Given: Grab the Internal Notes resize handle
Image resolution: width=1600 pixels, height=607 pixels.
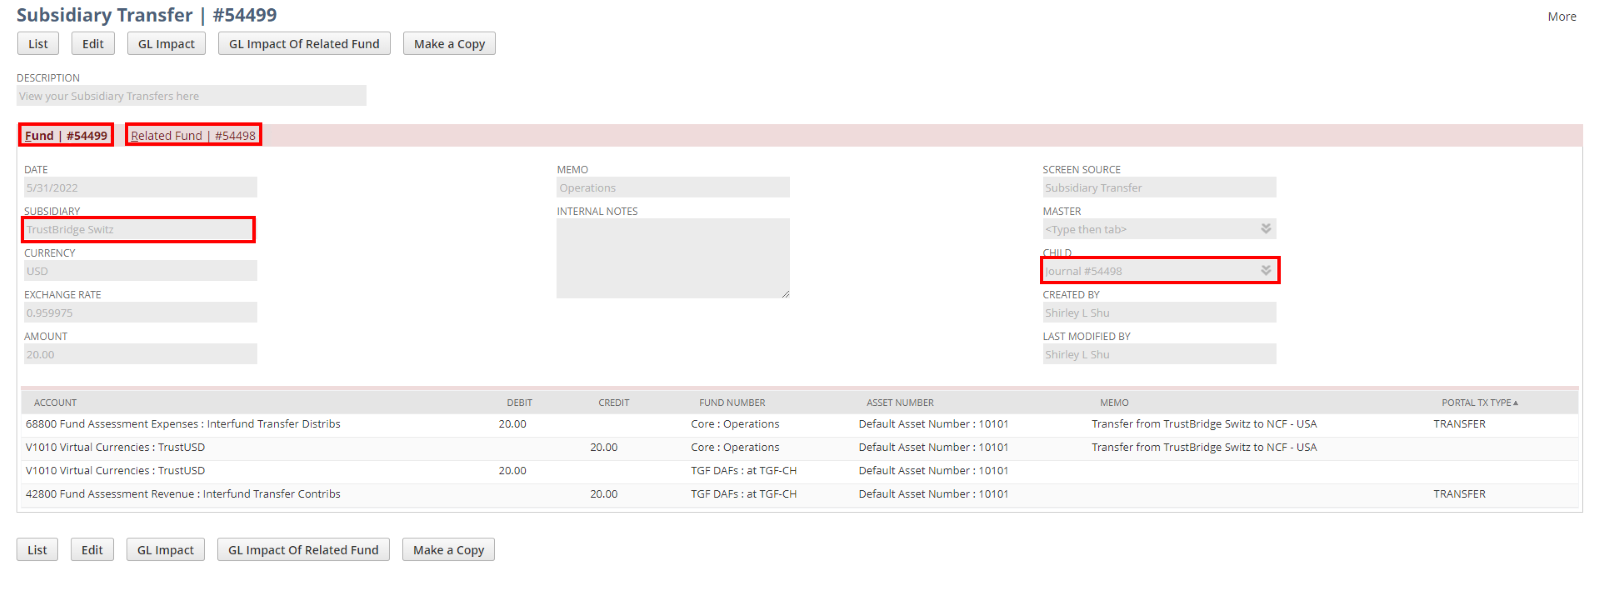Looking at the screenshot, I should pyautogui.click(x=785, y=294).
